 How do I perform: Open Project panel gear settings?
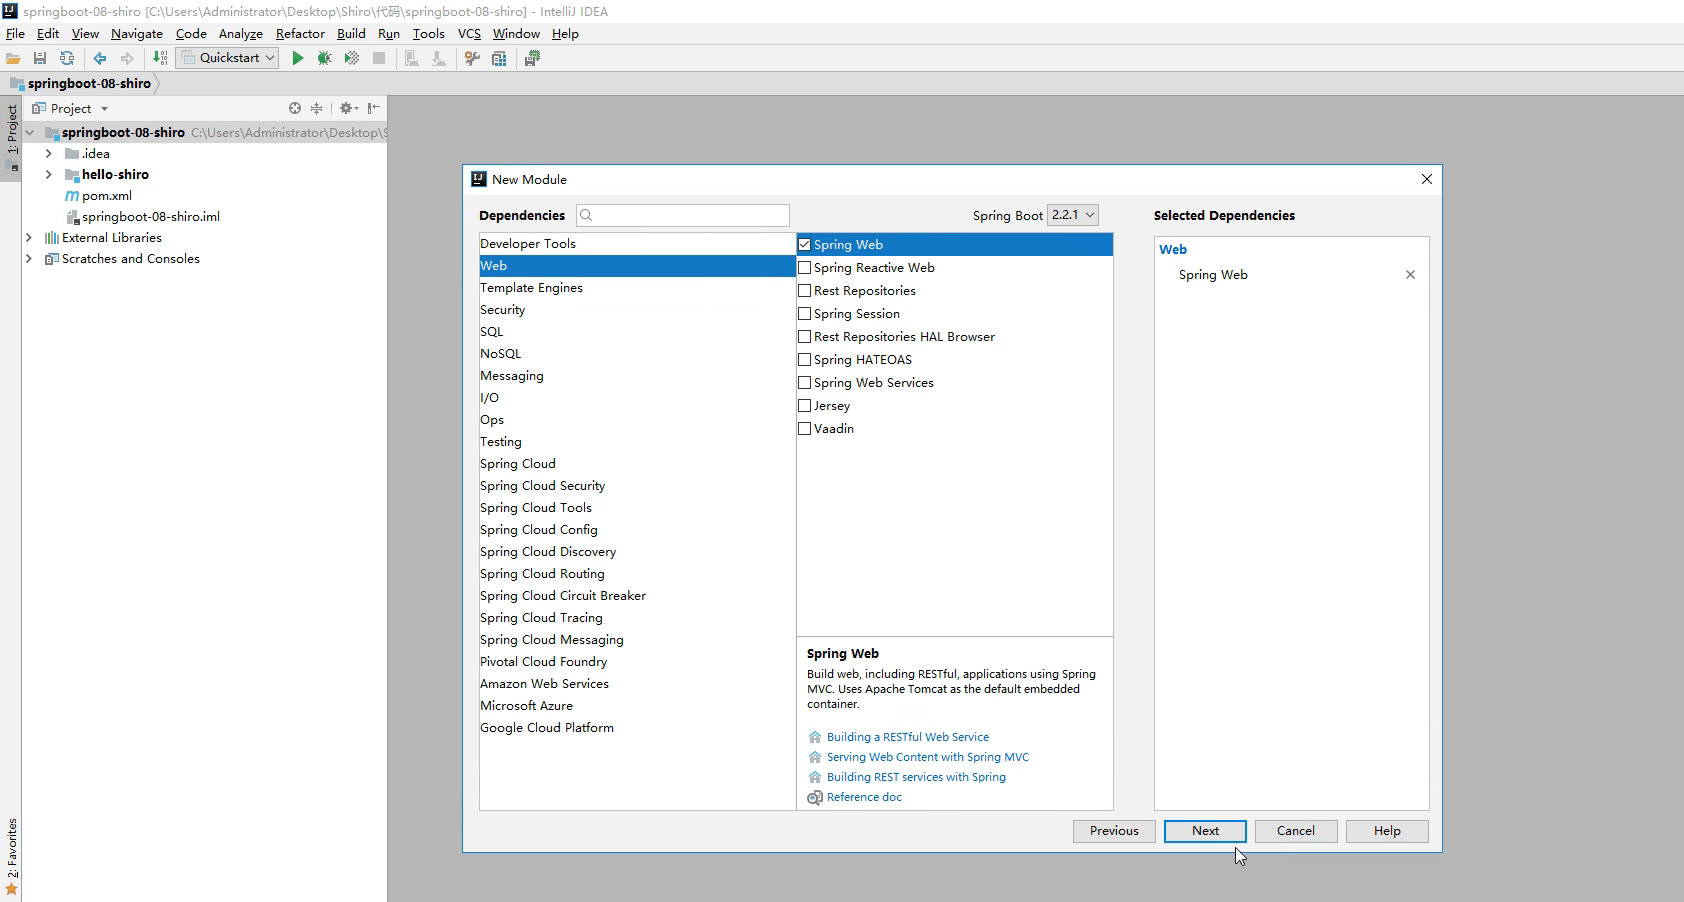pyautogui.click(x=347, y=108)
